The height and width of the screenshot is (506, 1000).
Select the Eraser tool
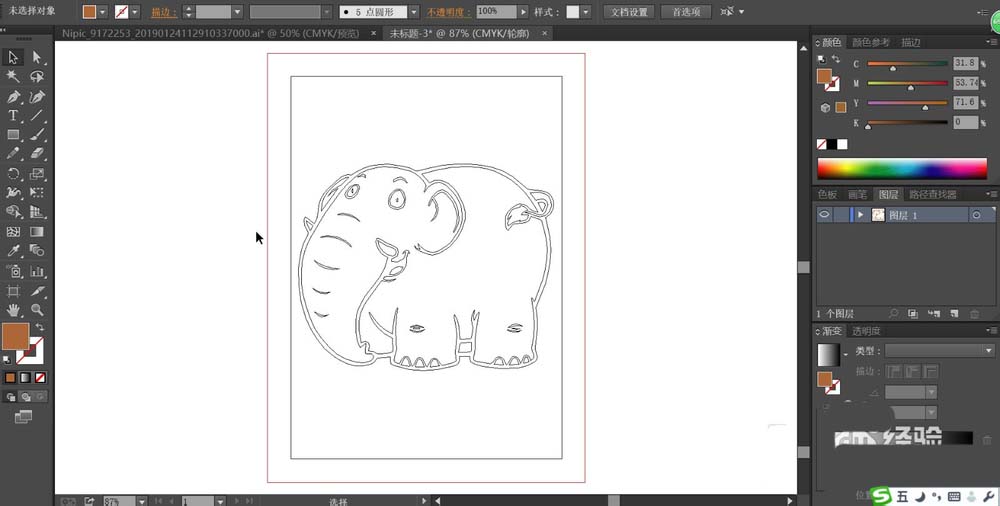click(37, 154)
